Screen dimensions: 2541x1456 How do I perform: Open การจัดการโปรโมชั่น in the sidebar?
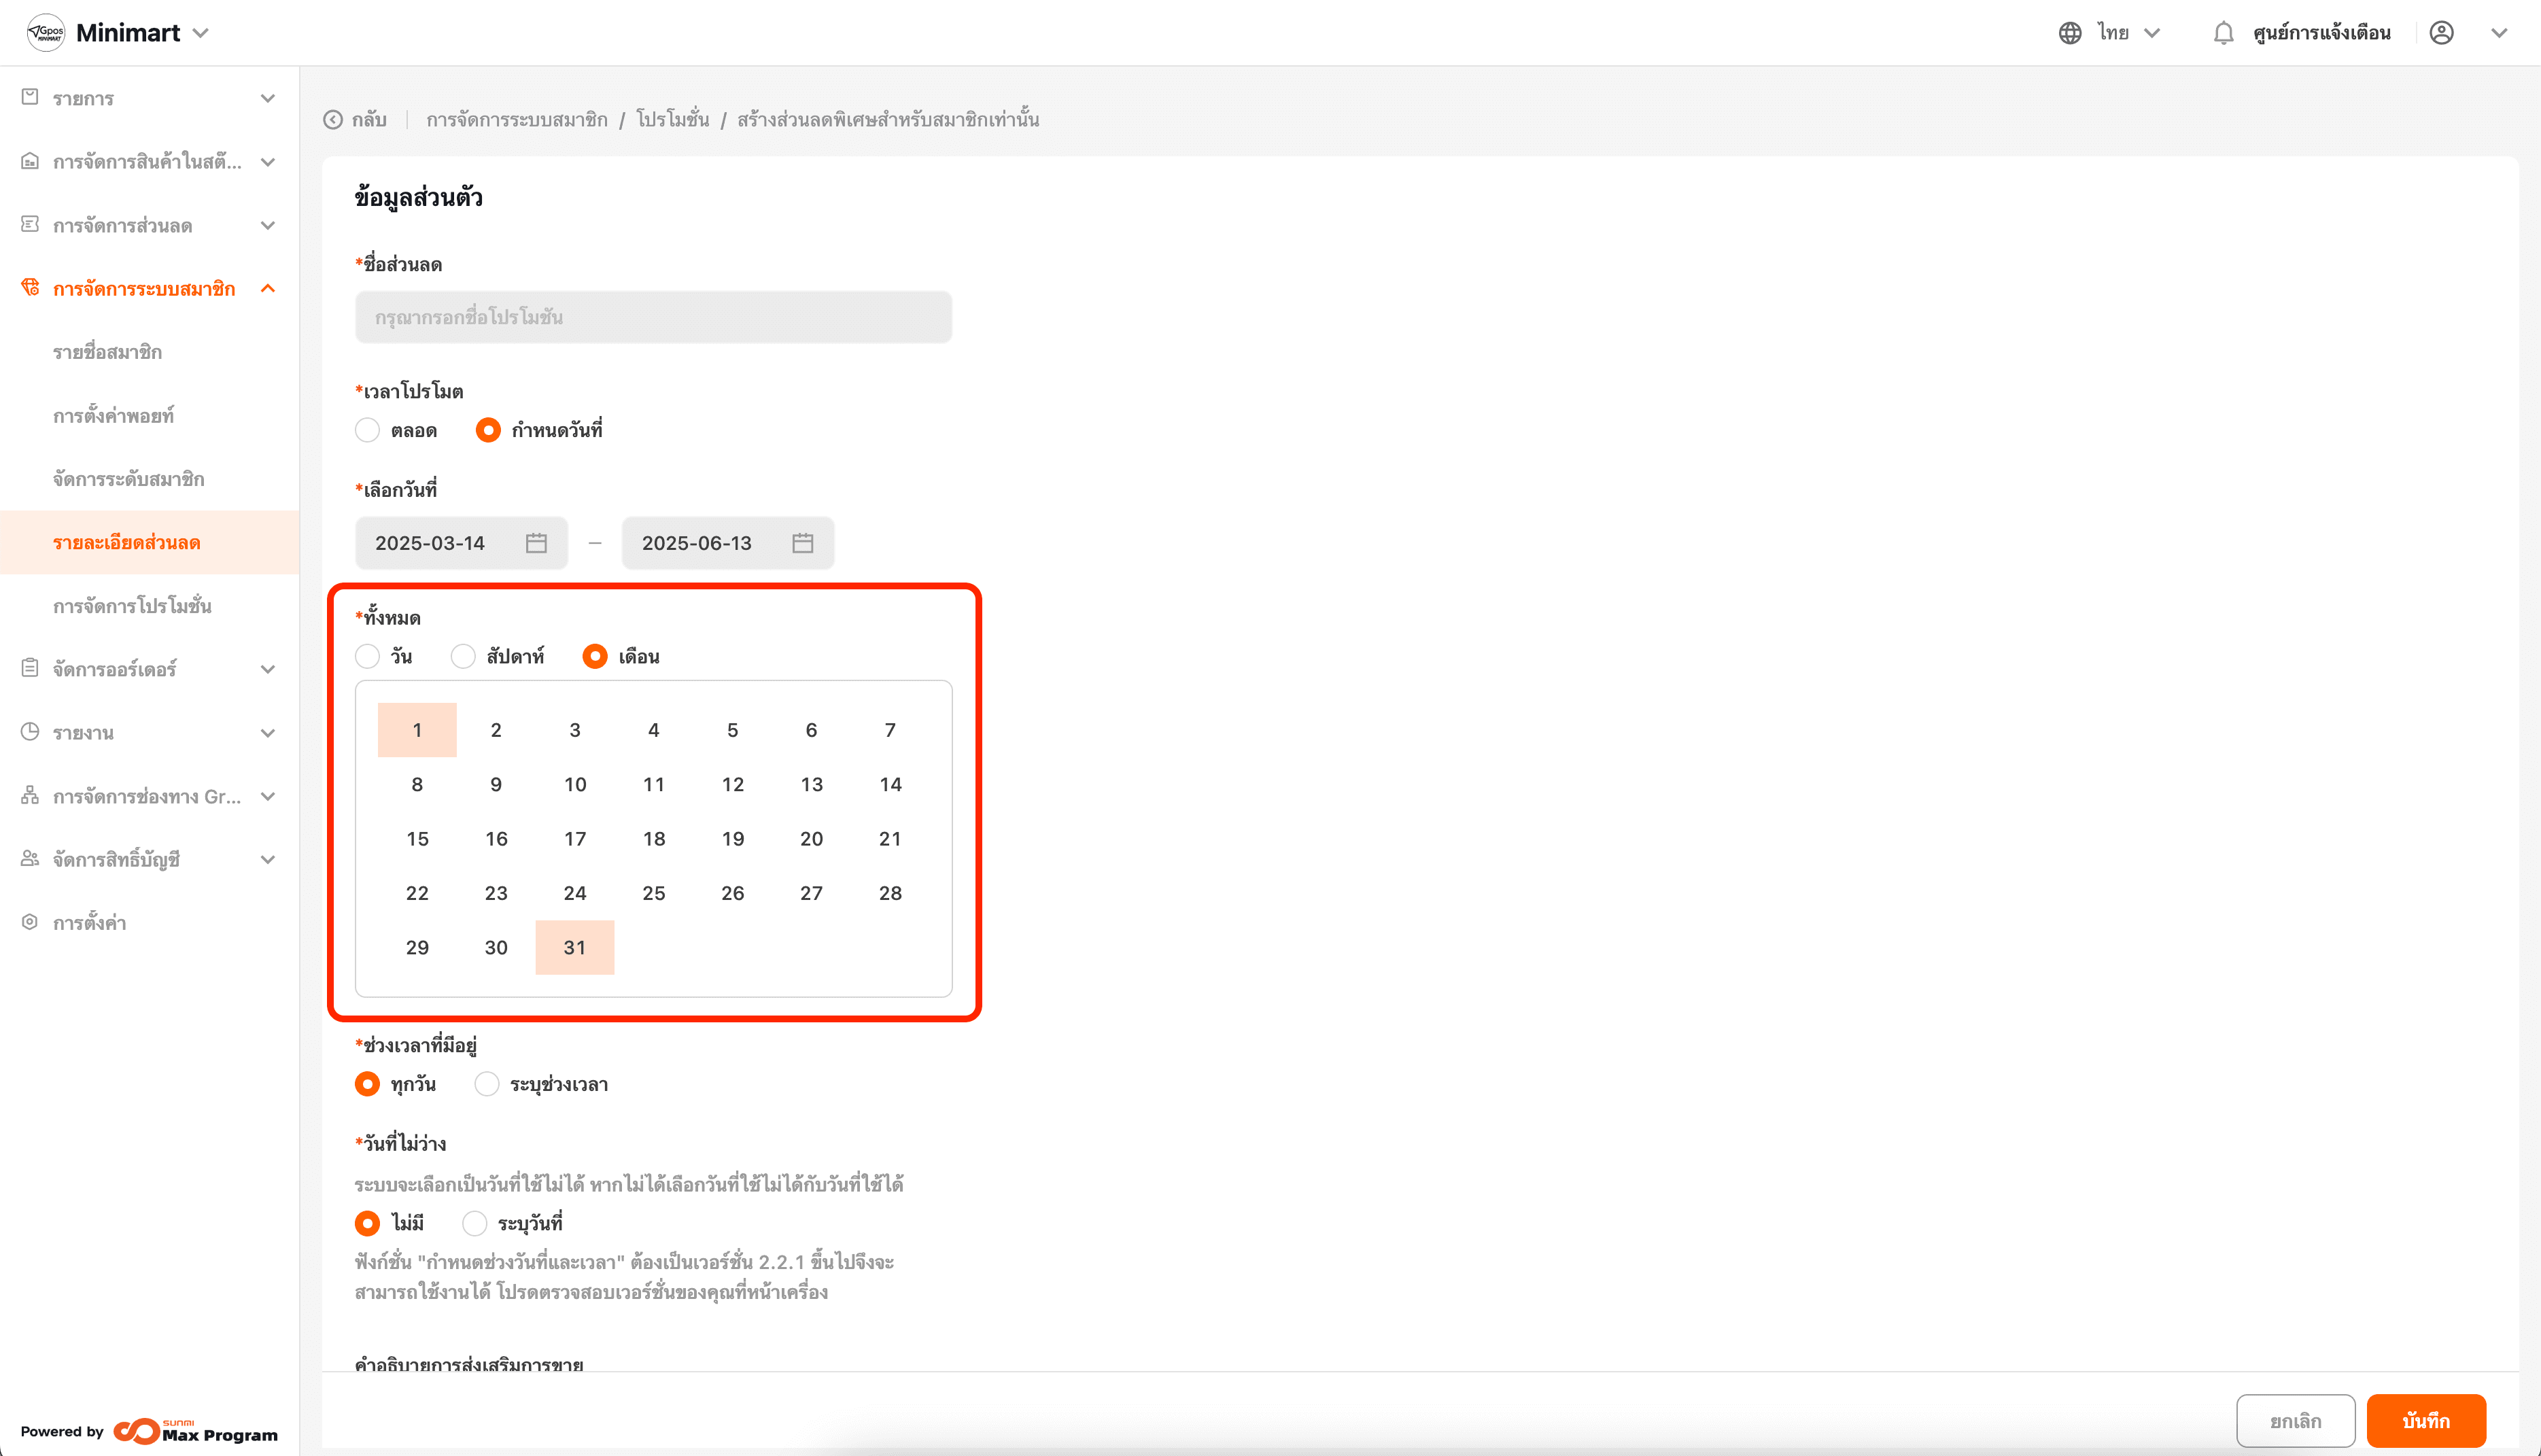132,606
